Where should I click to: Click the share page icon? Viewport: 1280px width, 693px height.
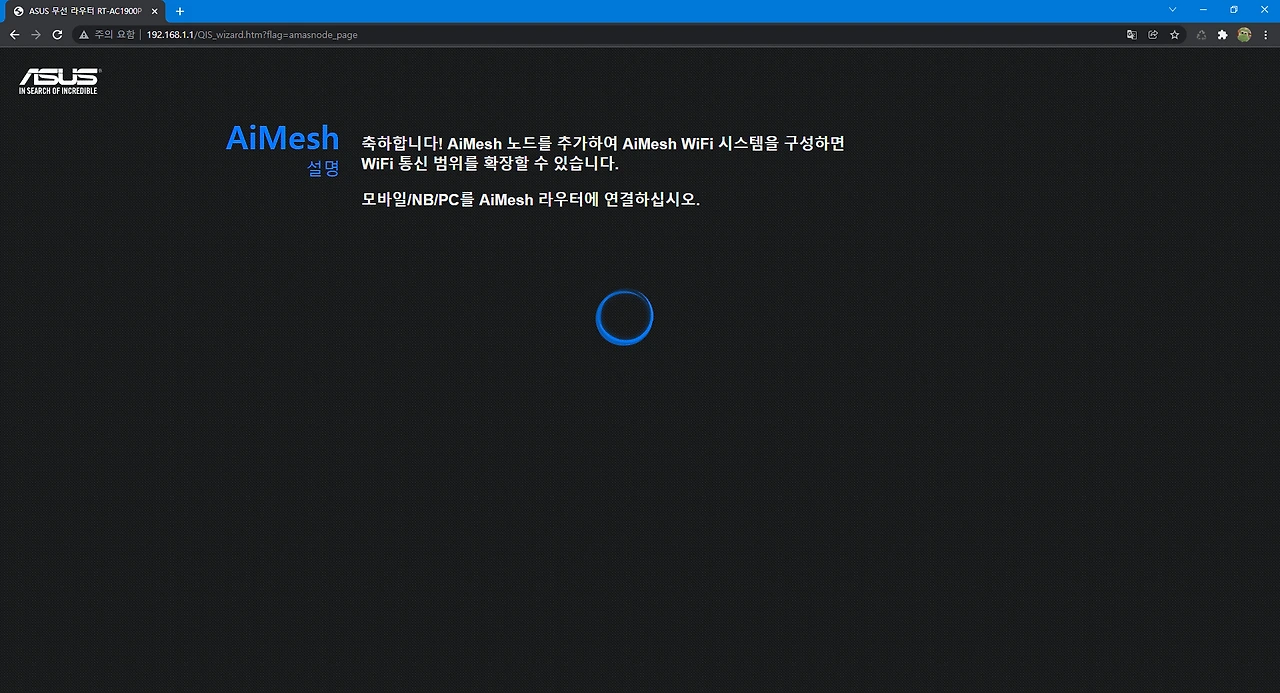pos(1153,34)
